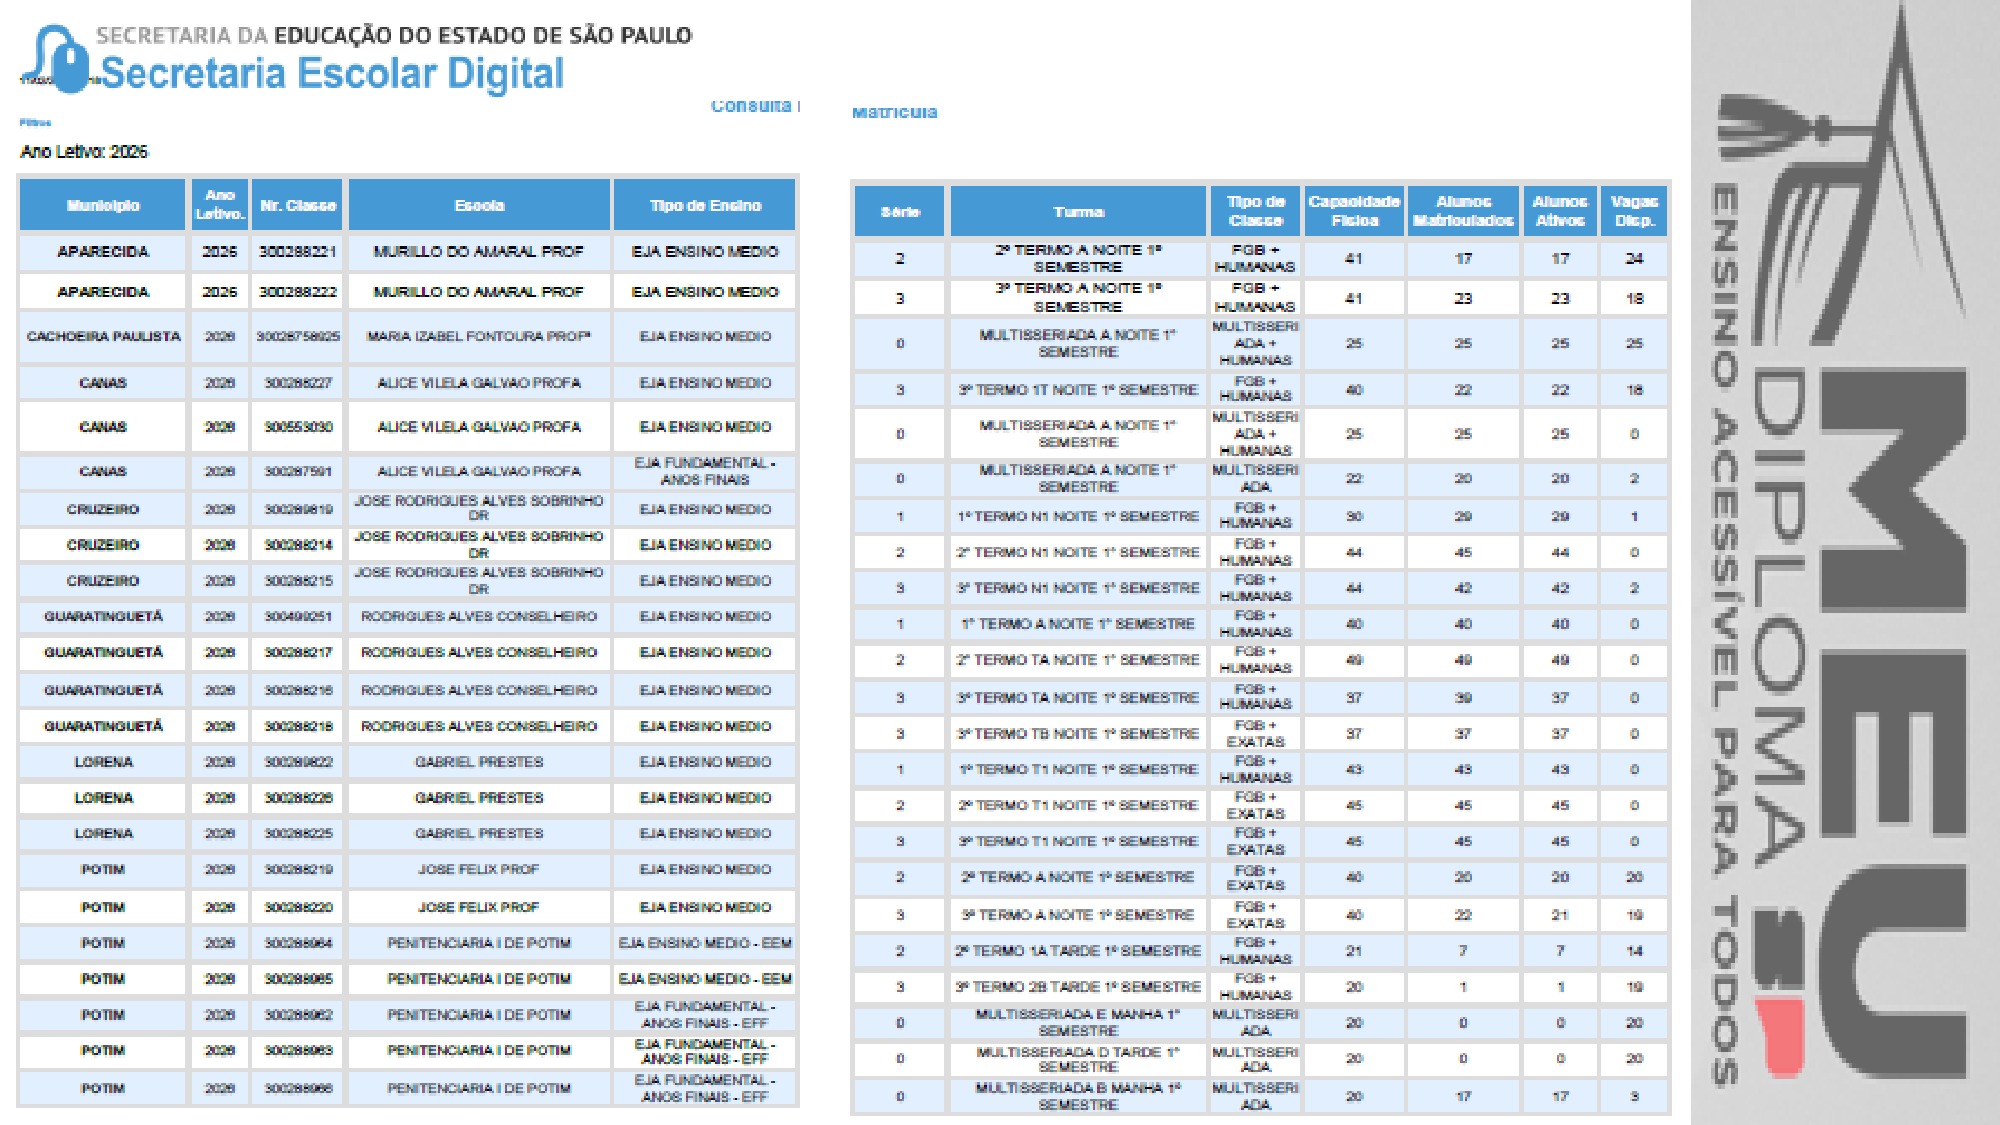Click '3º TERMO N1 NOITE 1º SEMESTRE' cell
Image resolution: width=2000 pixels, height=1125 pixels.
coord(1078,588)
